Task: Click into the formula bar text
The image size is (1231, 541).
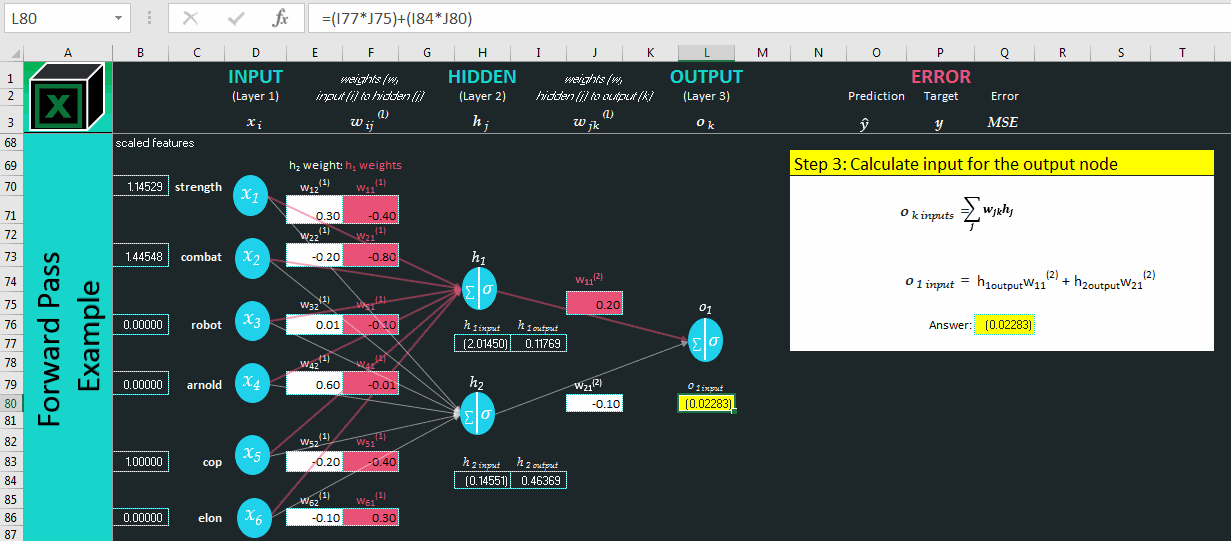Action: [765, 18]
